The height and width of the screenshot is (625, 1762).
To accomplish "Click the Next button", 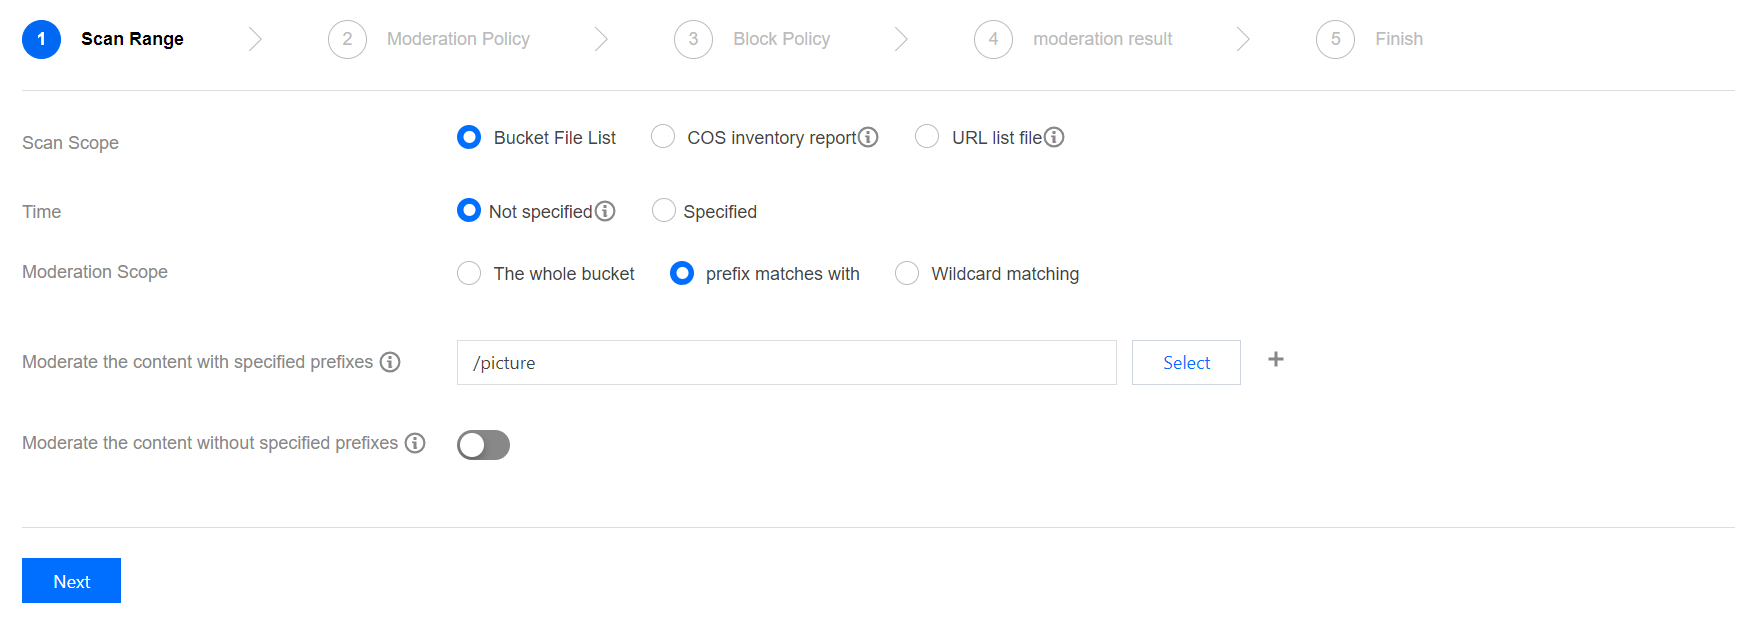I will (x=71, y=581).
